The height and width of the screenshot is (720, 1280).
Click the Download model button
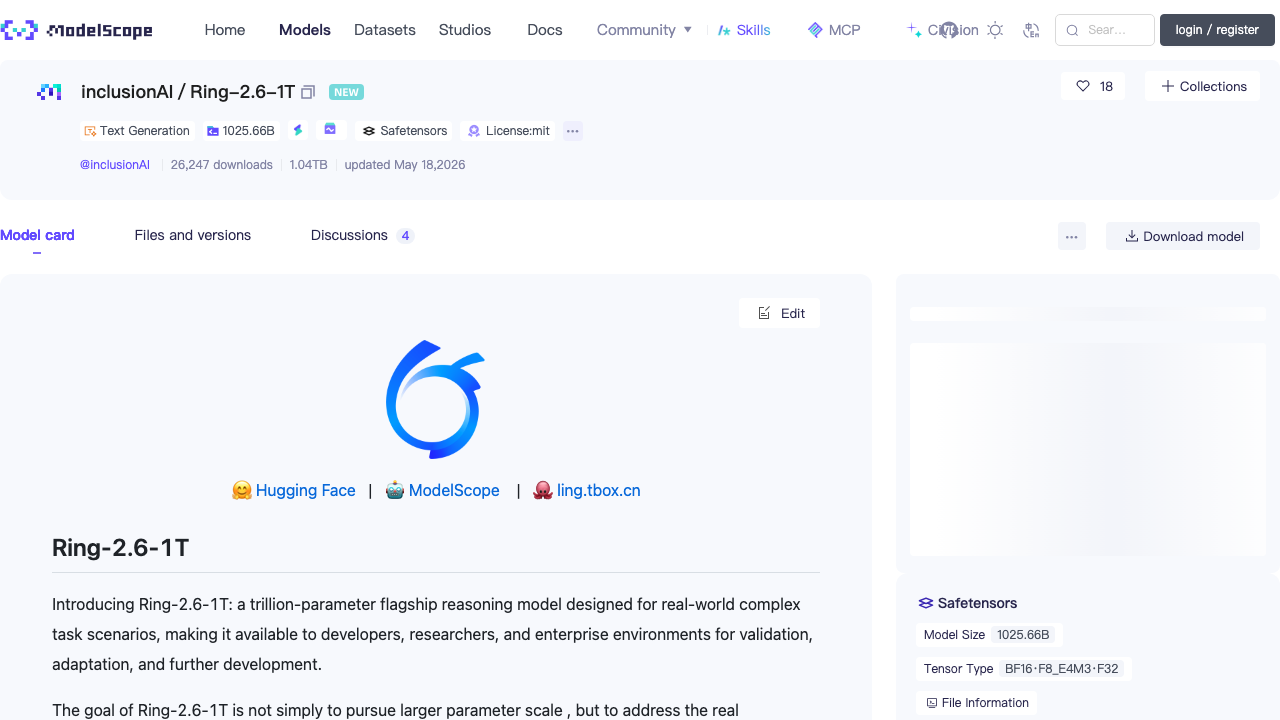1183,236
